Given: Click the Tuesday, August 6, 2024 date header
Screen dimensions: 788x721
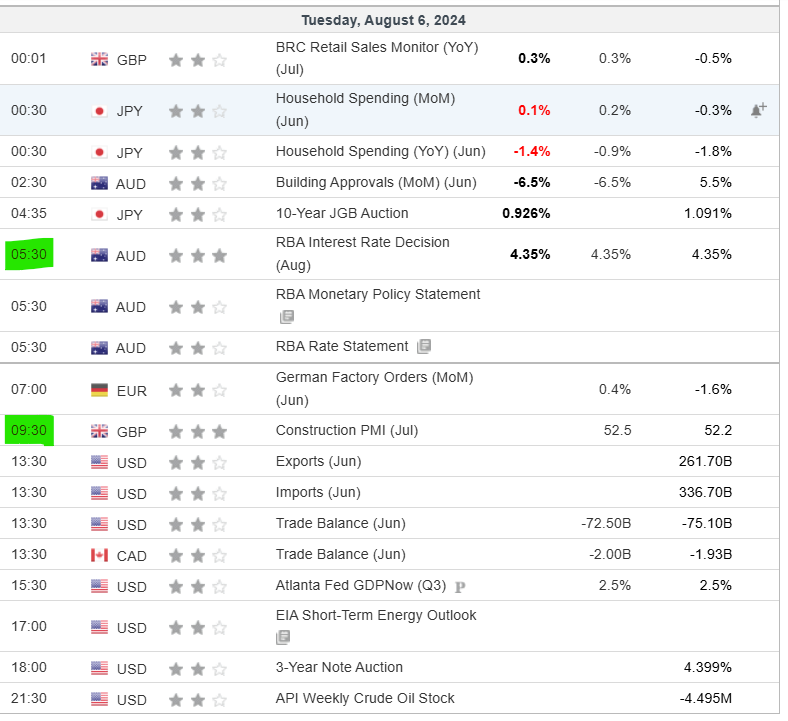Looking at the screenshot, I should [385, 20].
